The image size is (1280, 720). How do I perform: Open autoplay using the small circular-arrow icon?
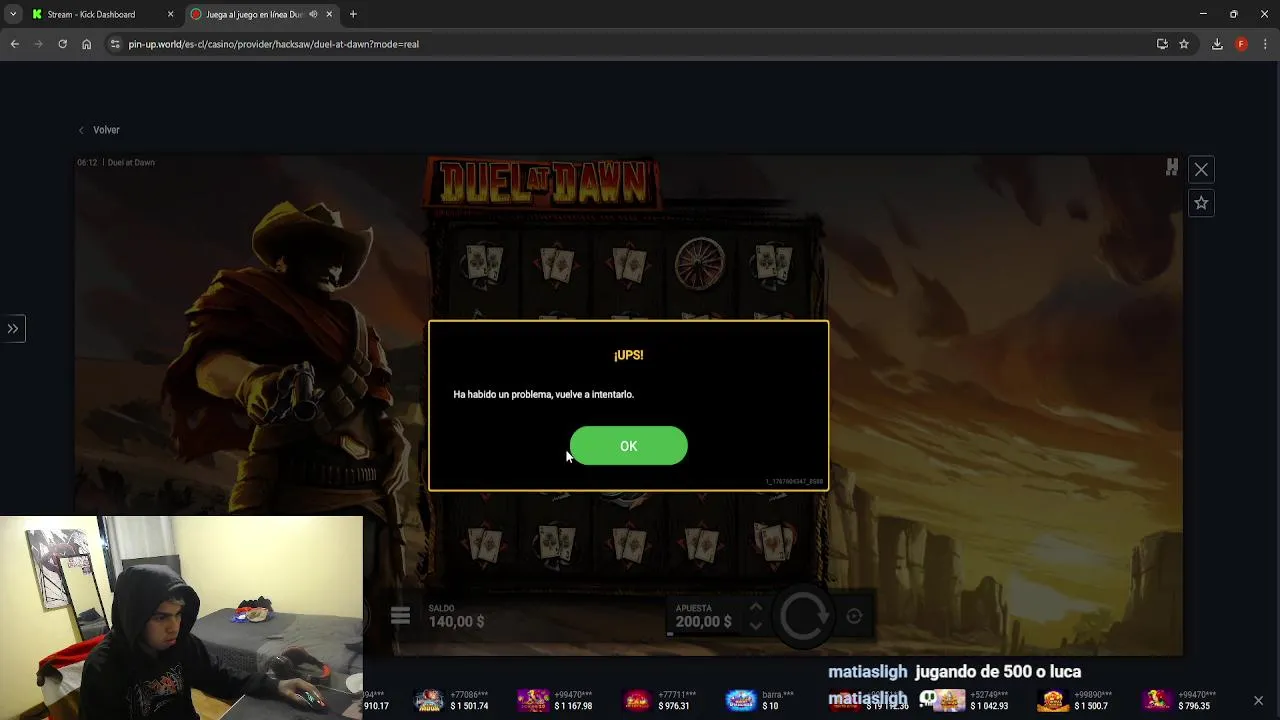click(854, 617)
